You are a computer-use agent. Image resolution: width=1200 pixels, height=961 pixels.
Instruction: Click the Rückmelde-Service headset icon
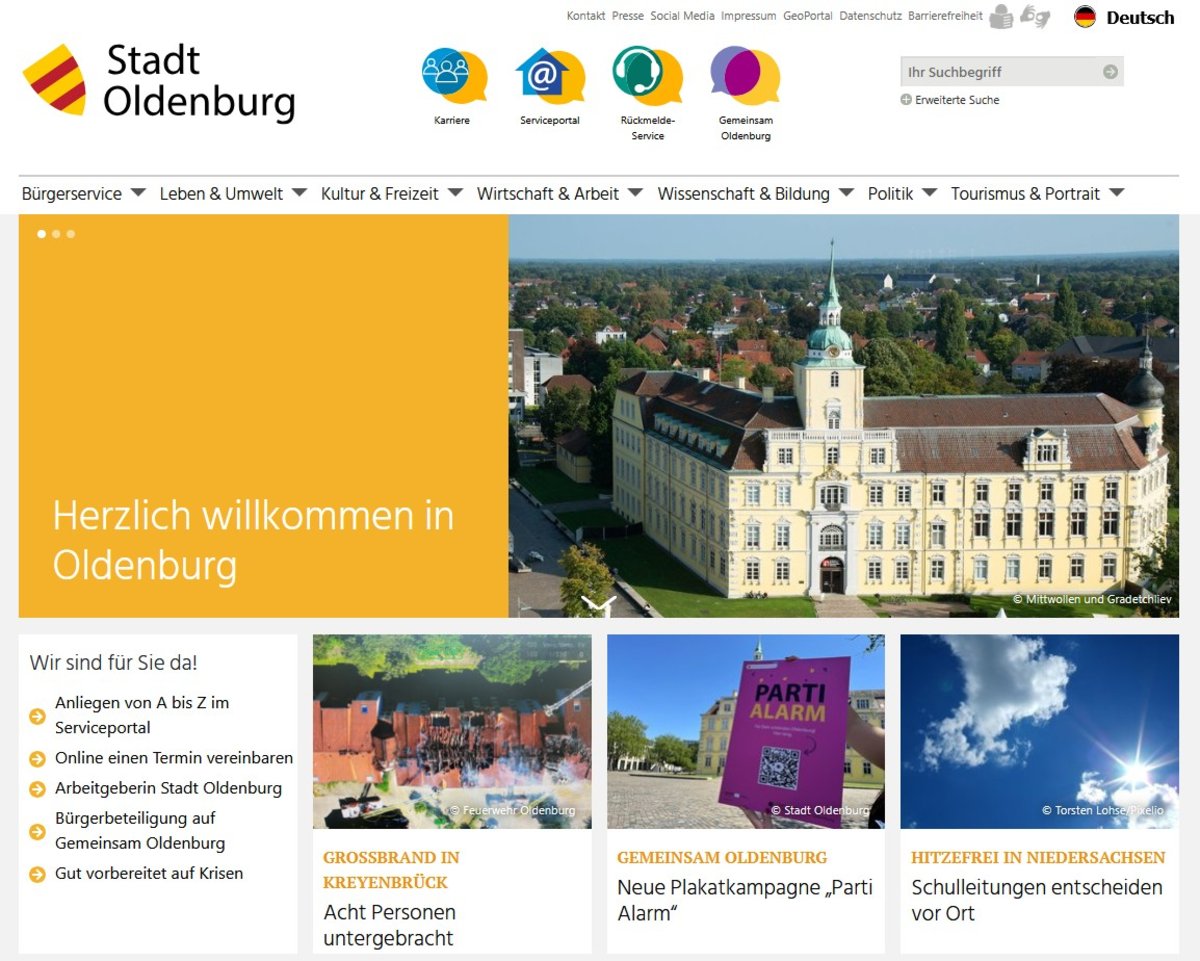647,76
